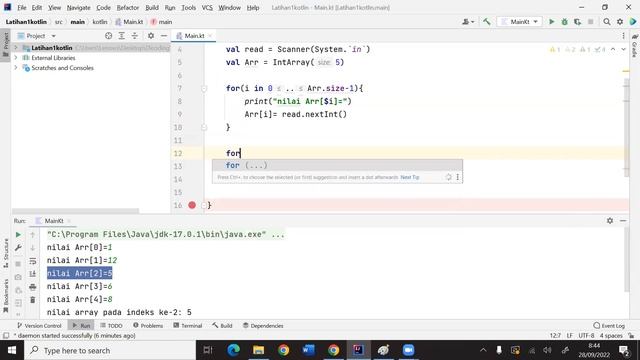Click 4 spaces indent setting

pyautogui.click(x=611, y=336)
